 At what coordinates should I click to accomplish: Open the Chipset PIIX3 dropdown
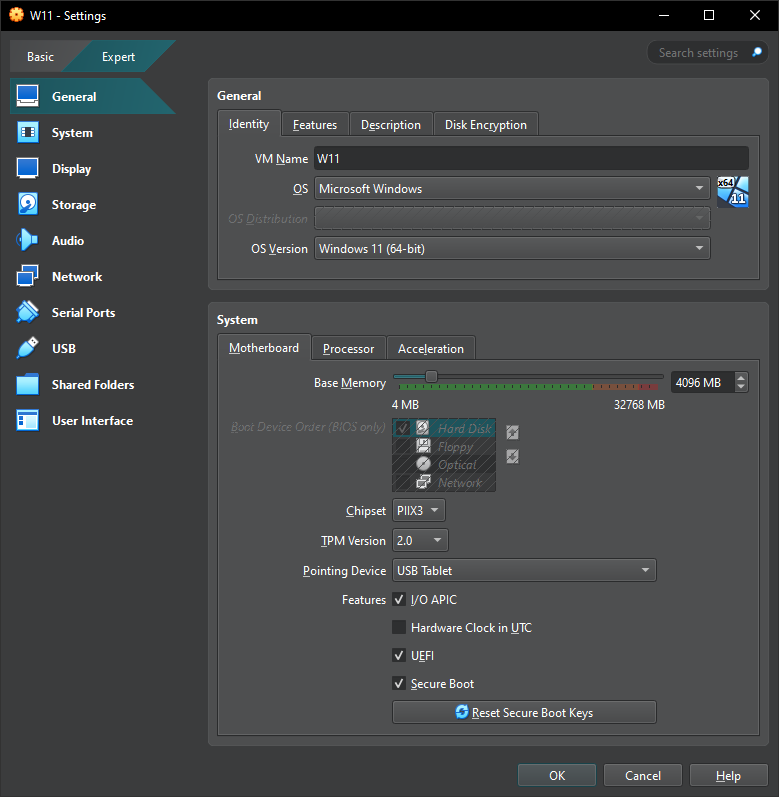click(420, 511)
